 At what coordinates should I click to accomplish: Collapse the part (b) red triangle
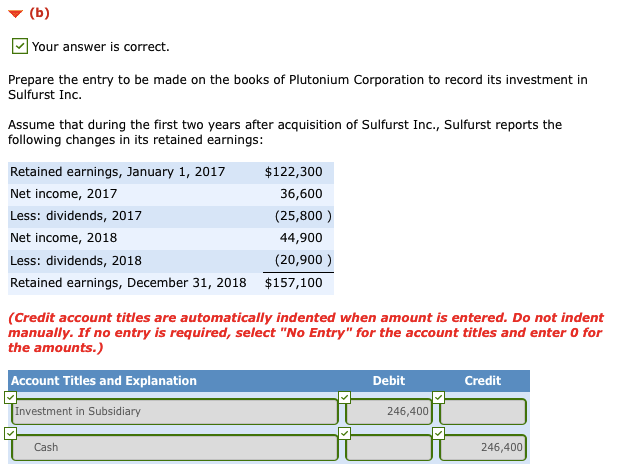tap(15, 13)
